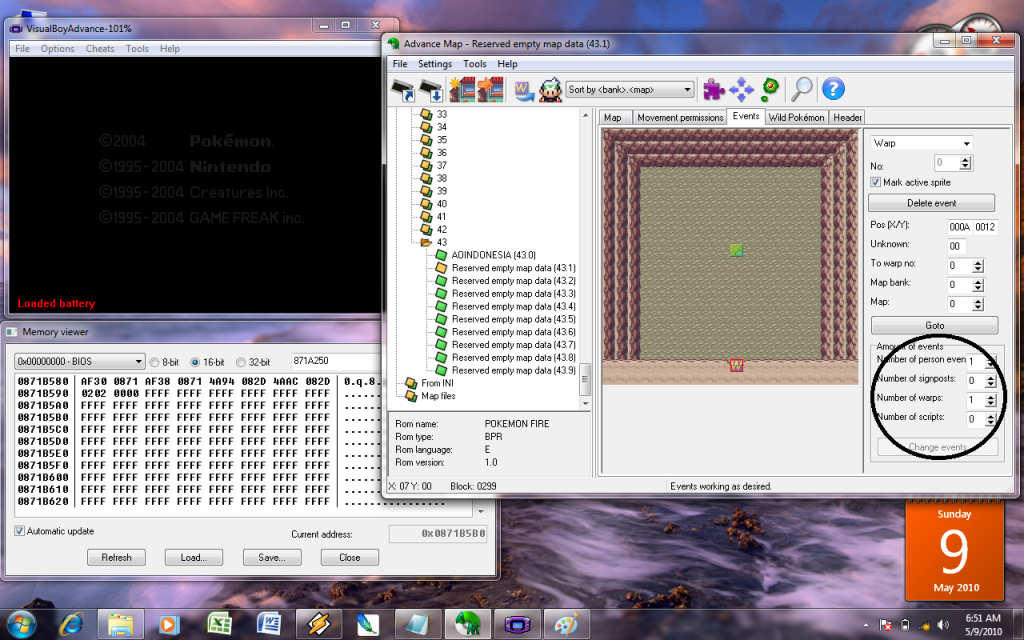Click the magnifying glass zoom icon

coord(801,89)
